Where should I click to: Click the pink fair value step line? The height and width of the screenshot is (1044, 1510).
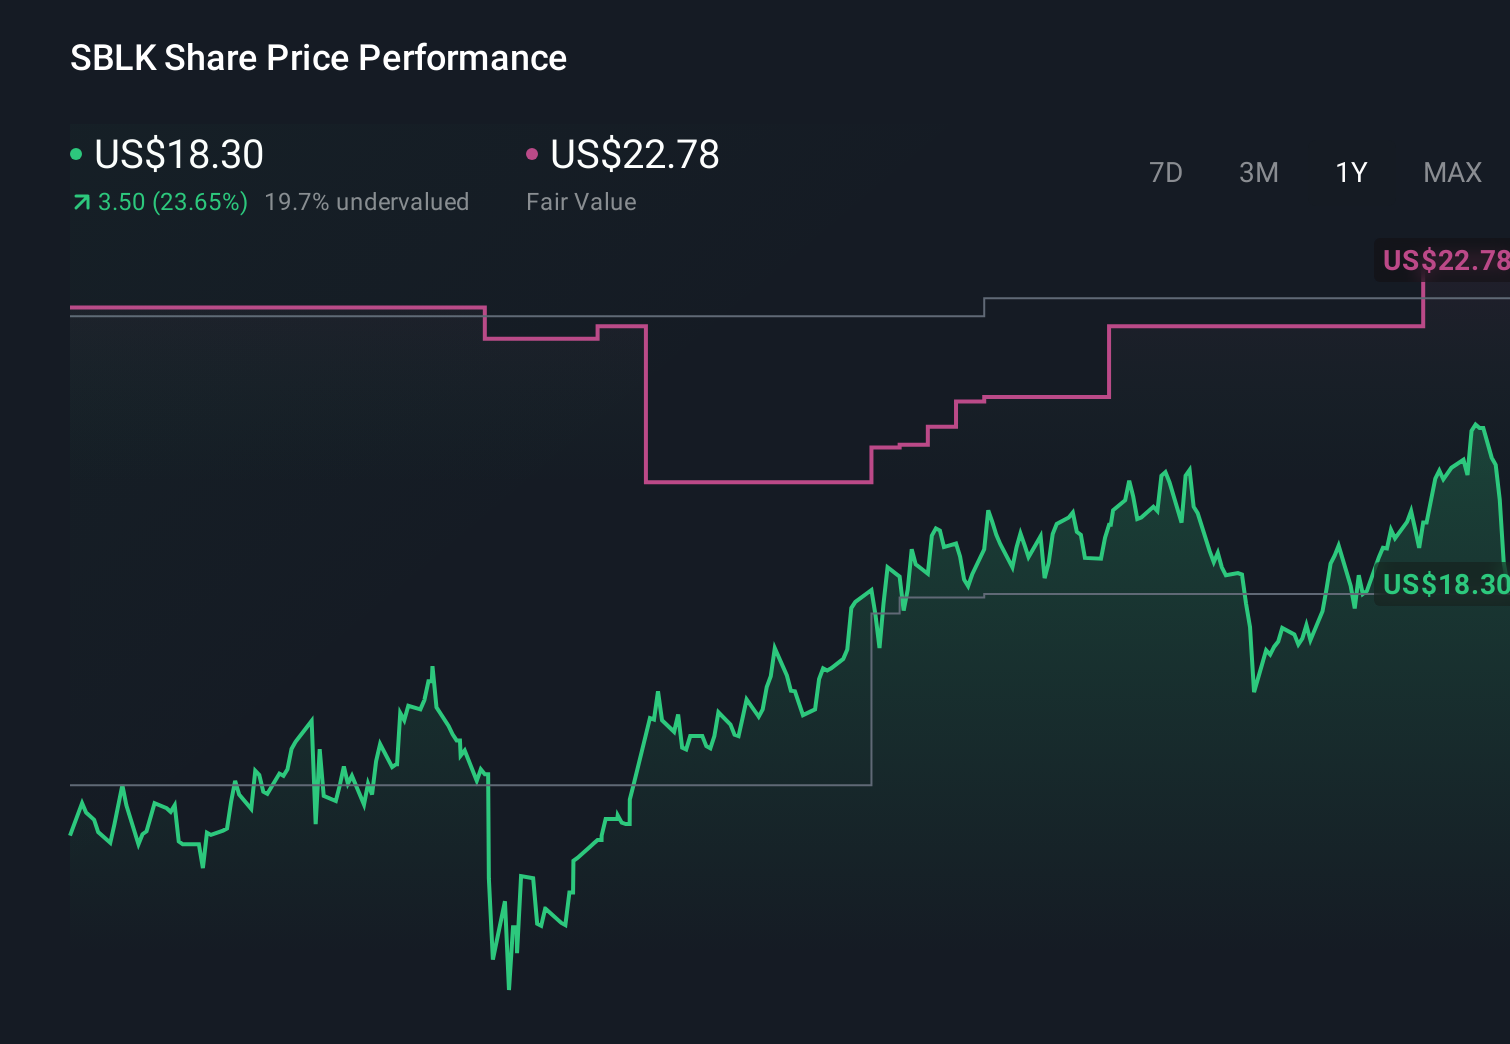pyautogui.click(x=760, y=482)
